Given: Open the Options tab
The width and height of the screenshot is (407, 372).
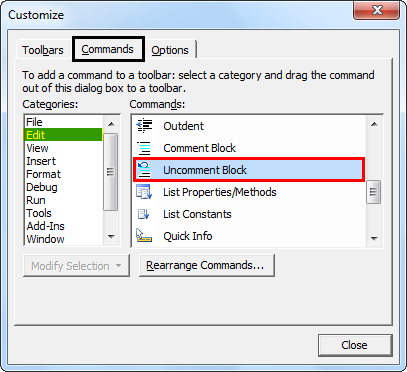Looking at the screenshot, I should tap(170, 50).
